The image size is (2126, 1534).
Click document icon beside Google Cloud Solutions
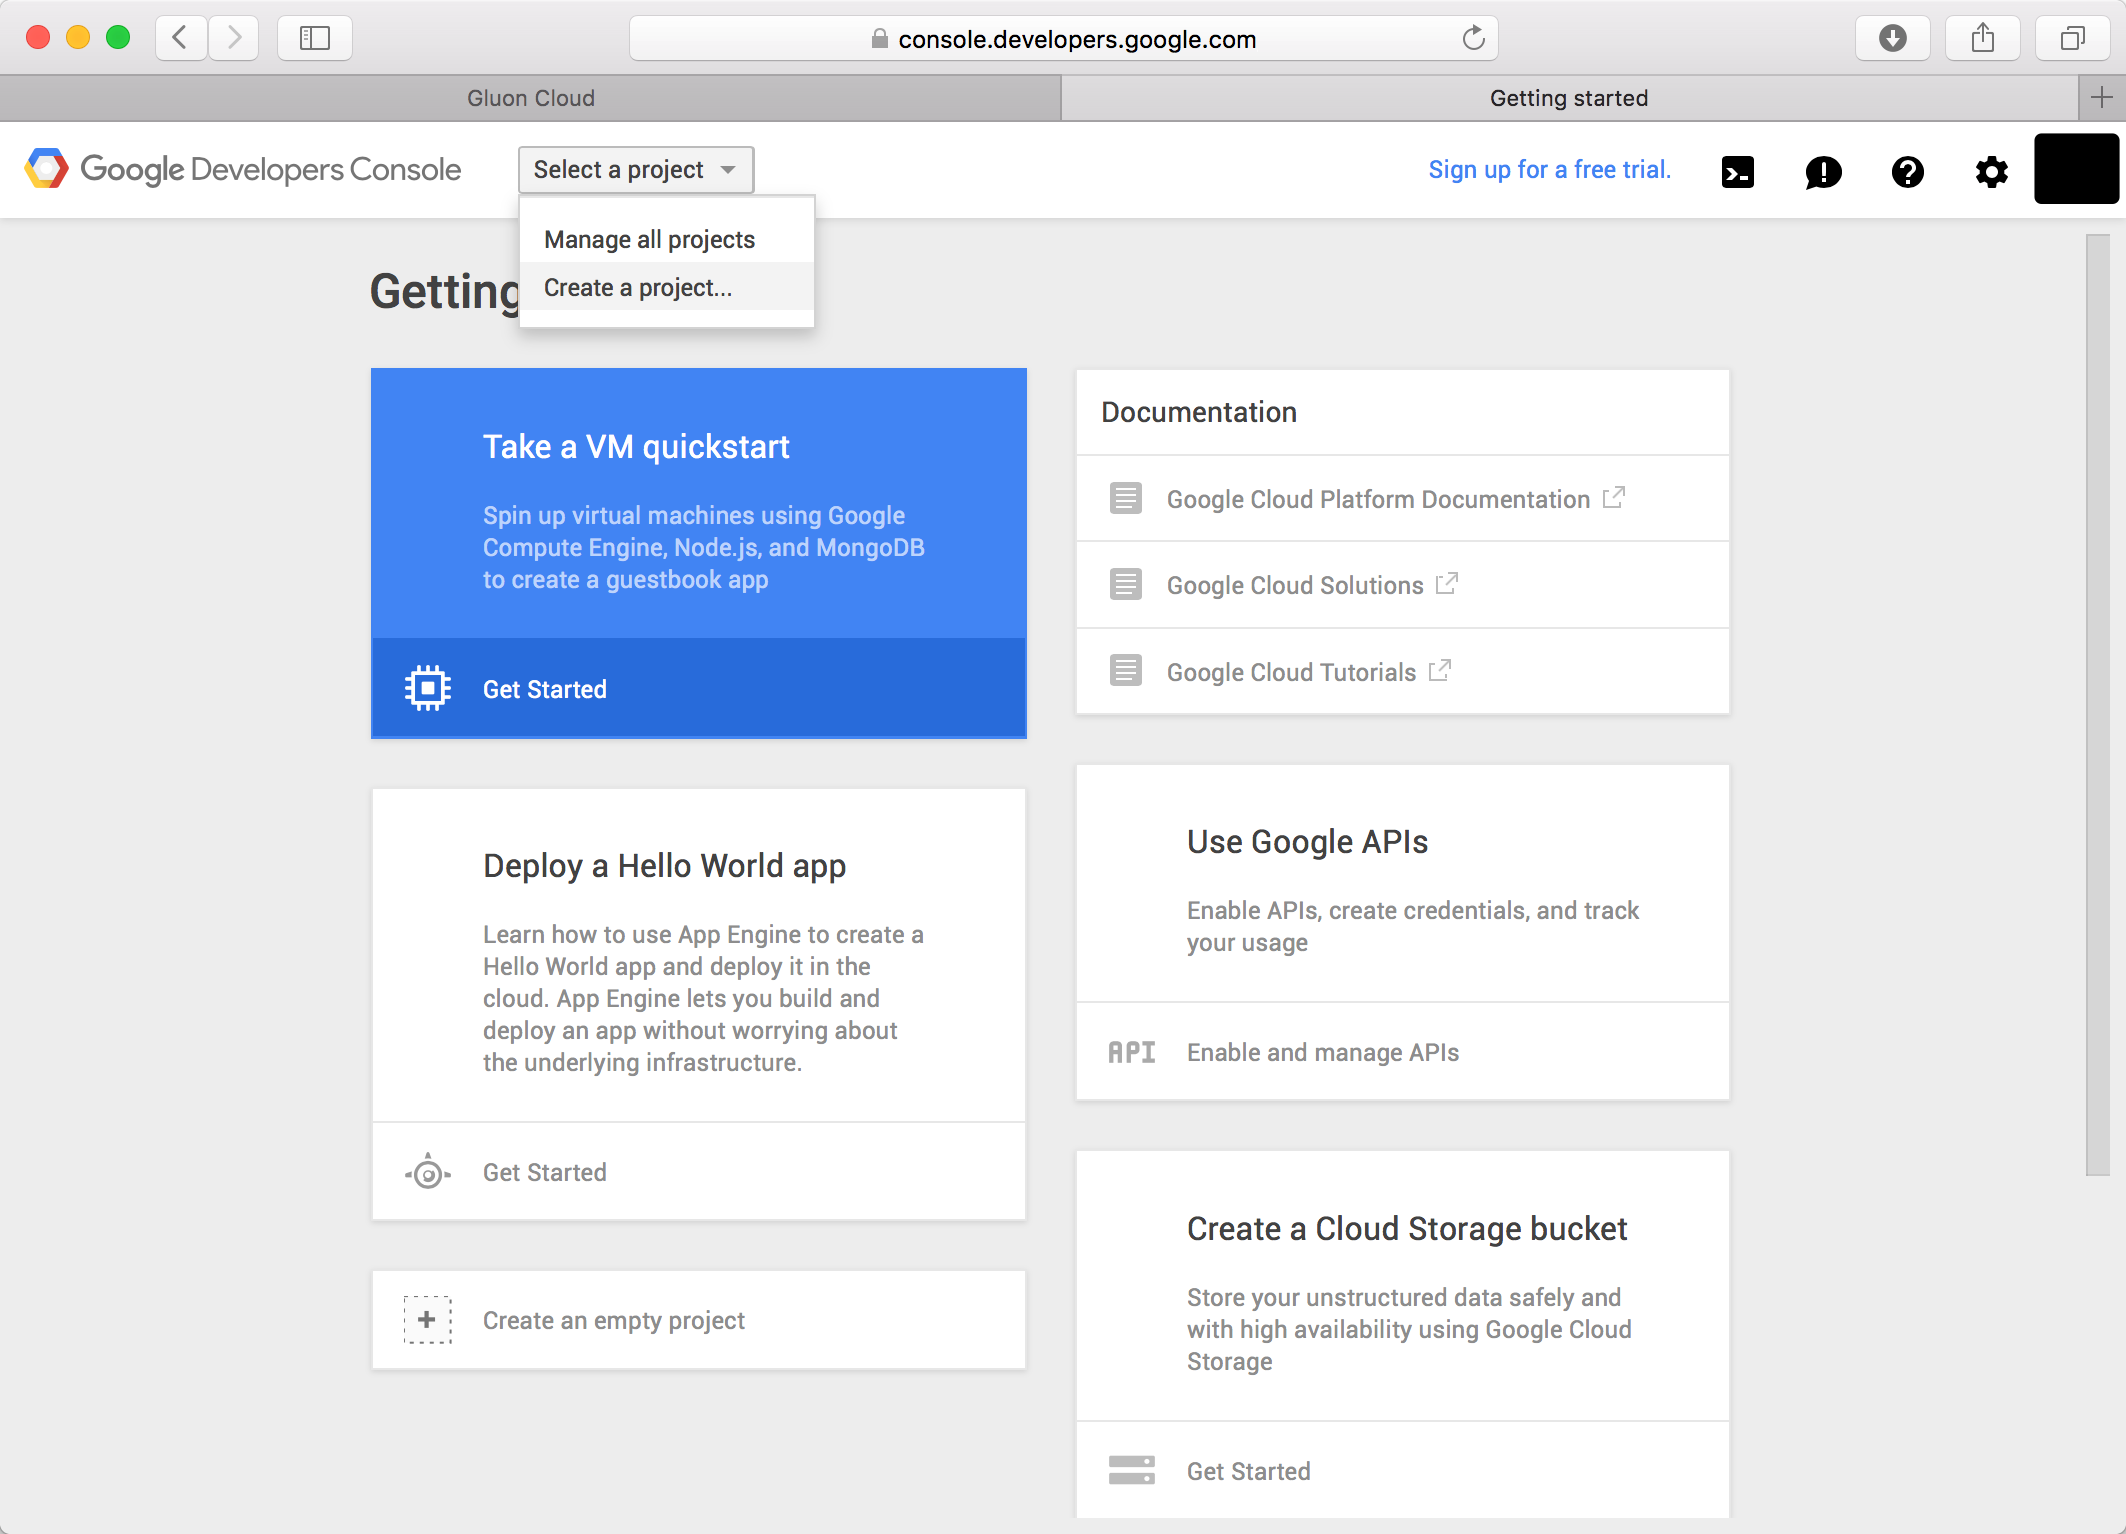tap(1126, 584)
